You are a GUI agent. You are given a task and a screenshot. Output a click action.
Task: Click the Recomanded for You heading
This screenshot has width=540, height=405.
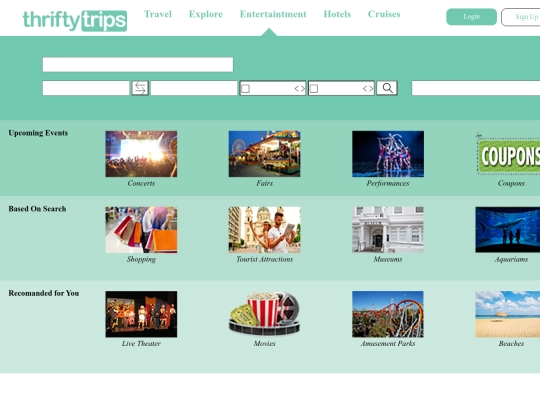[x=44, y=293]
